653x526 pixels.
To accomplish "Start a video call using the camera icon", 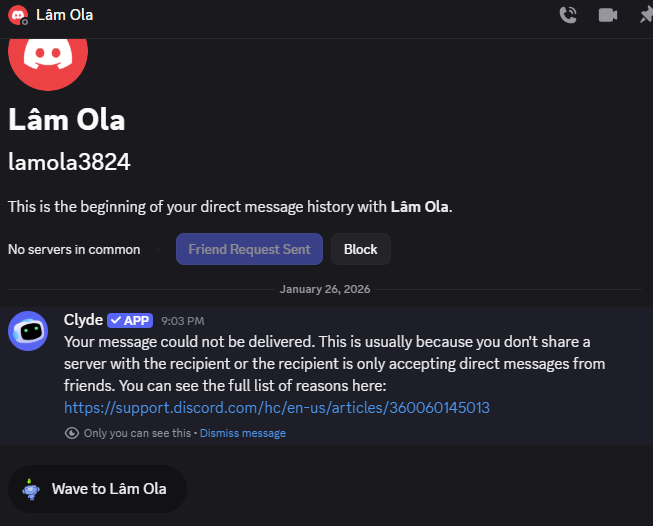I will coord(607,15).
